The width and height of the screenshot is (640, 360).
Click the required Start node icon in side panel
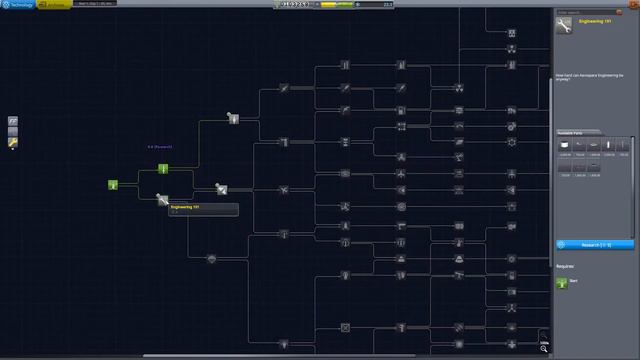click(562, 283)
